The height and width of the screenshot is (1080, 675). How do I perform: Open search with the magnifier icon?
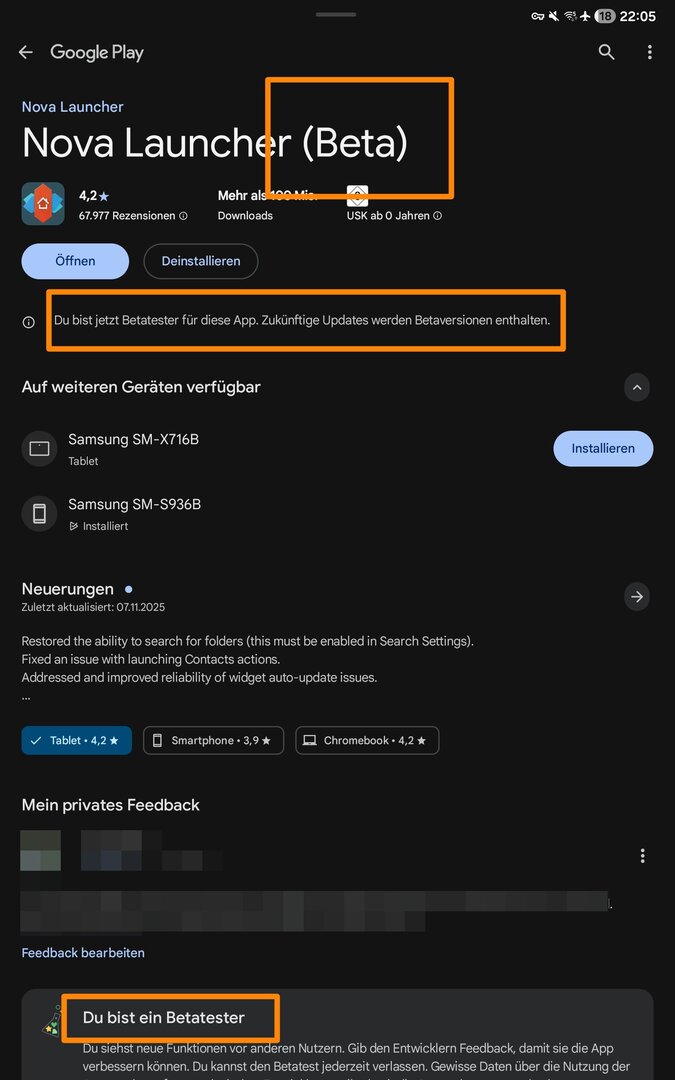(606, 52)
